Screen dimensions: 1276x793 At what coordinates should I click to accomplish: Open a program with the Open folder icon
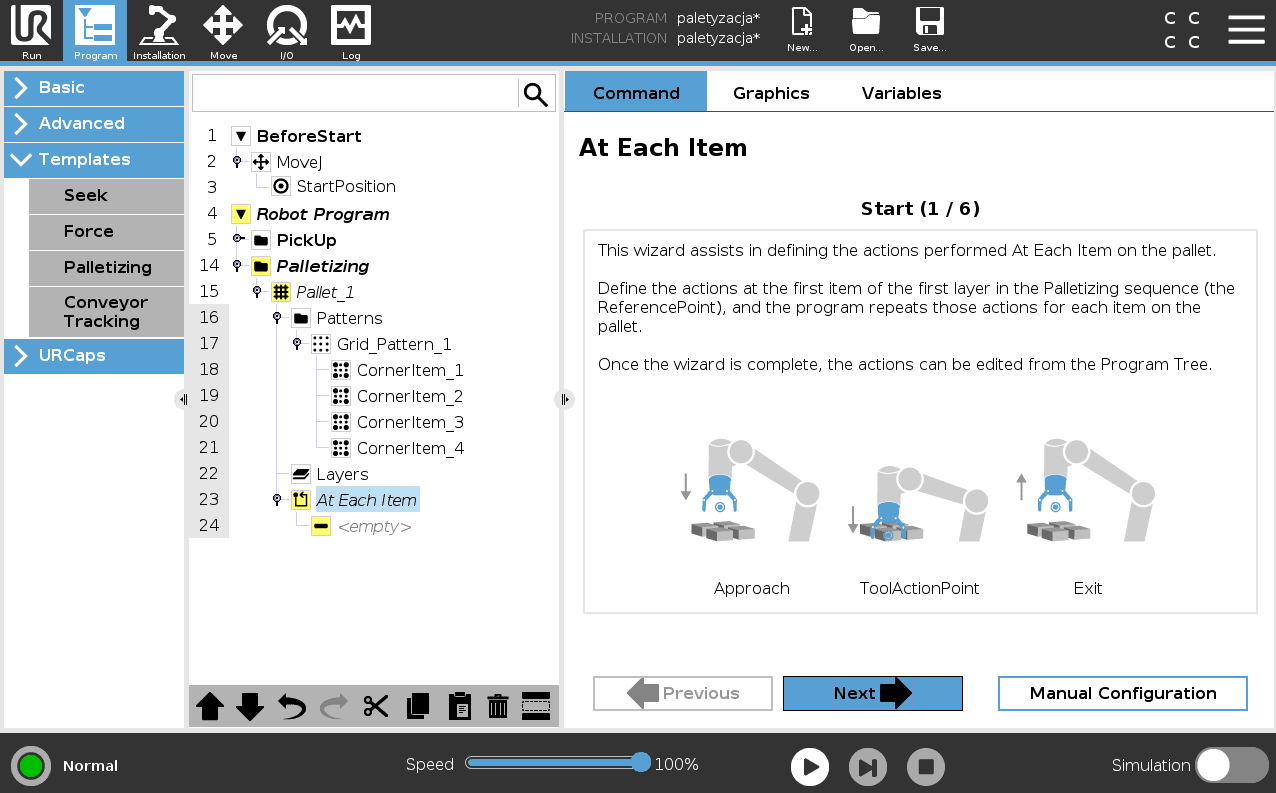pyautogui.click(x=866, y=30)
